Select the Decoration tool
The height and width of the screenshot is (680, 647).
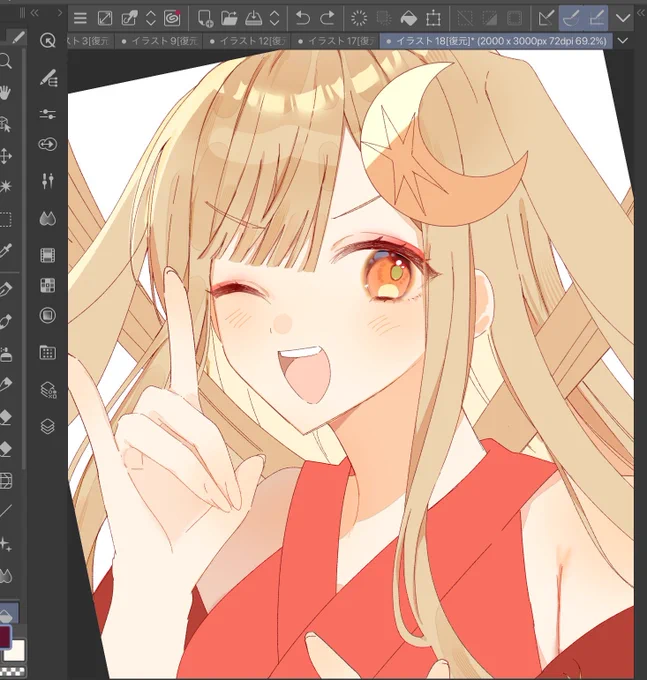click(x=5, y=385)
